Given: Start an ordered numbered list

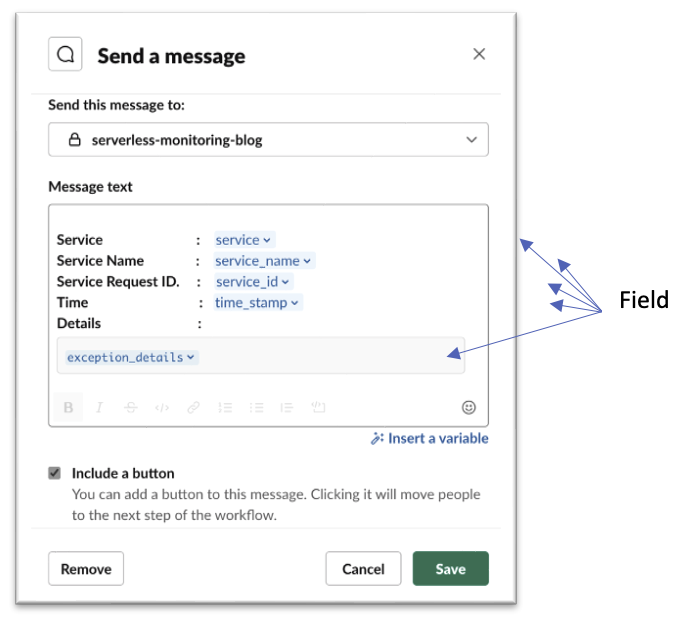Looking at the screenshot, I should click(225, 408).
